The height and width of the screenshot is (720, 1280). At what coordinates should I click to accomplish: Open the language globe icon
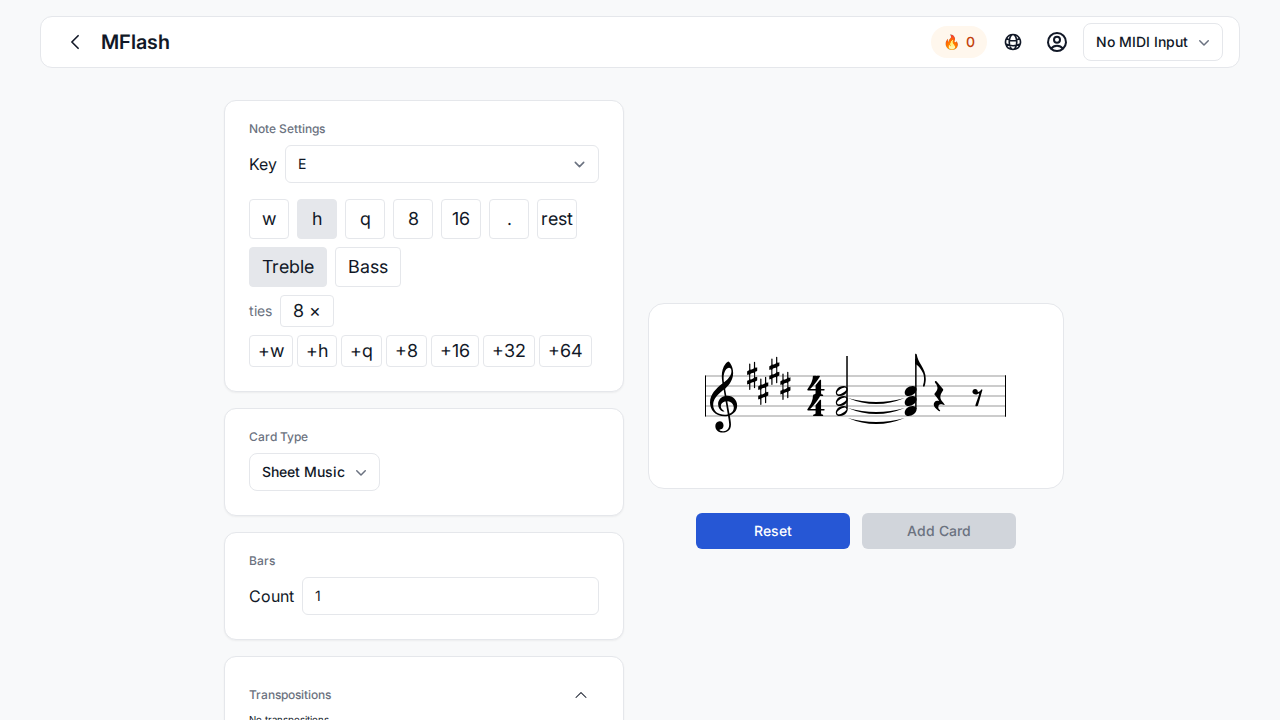coord(1013,42)
